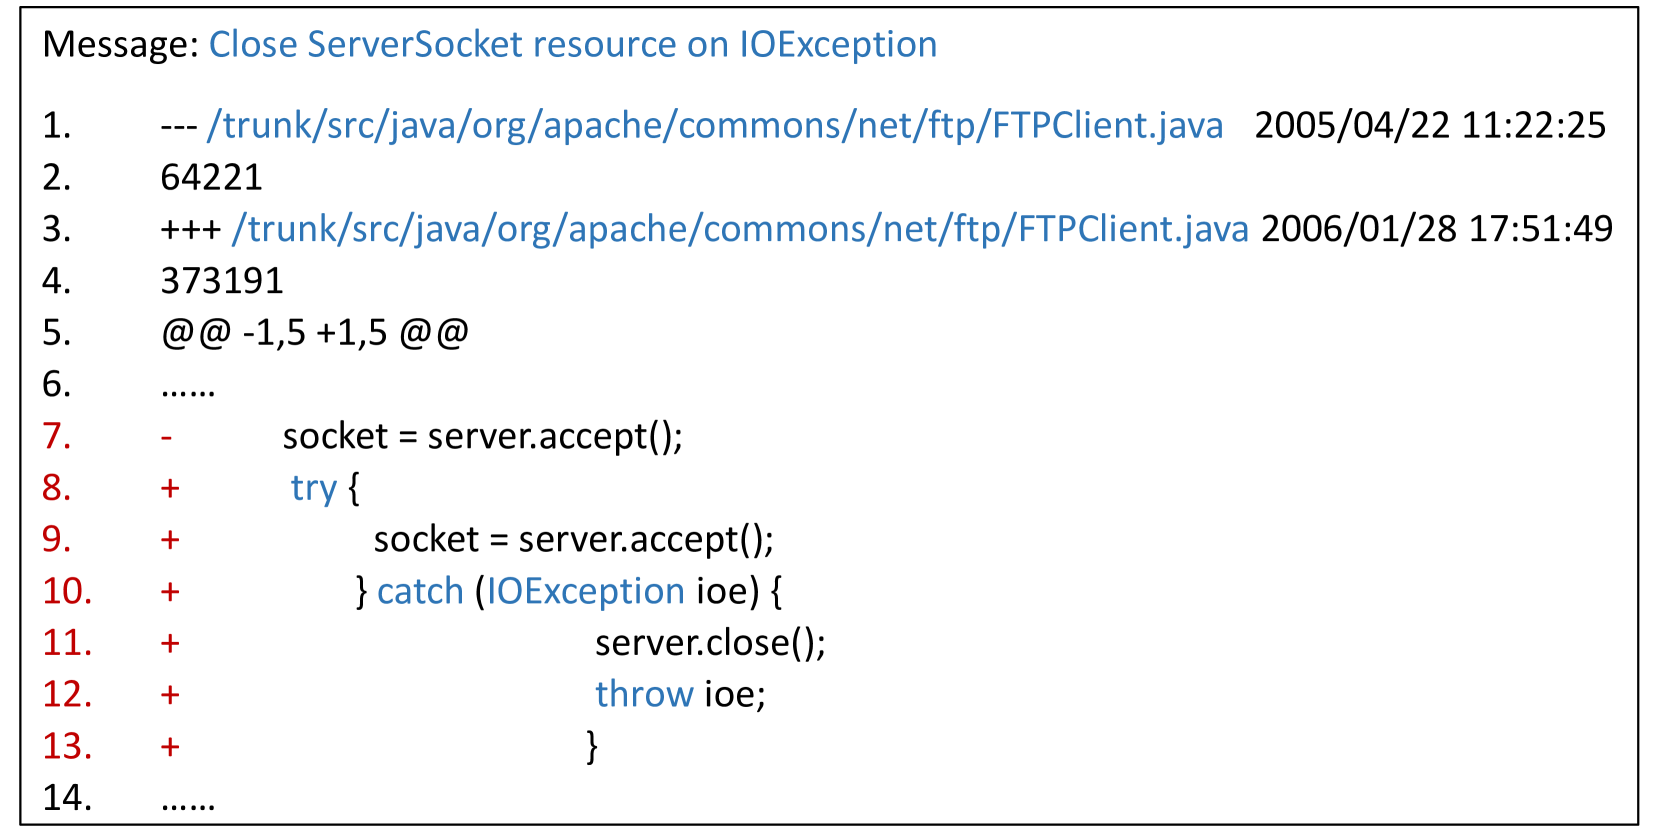This screenshot has height=831, width=1660.
Task: Click the plus sign on line 11
Action: [x=170, y=643]
